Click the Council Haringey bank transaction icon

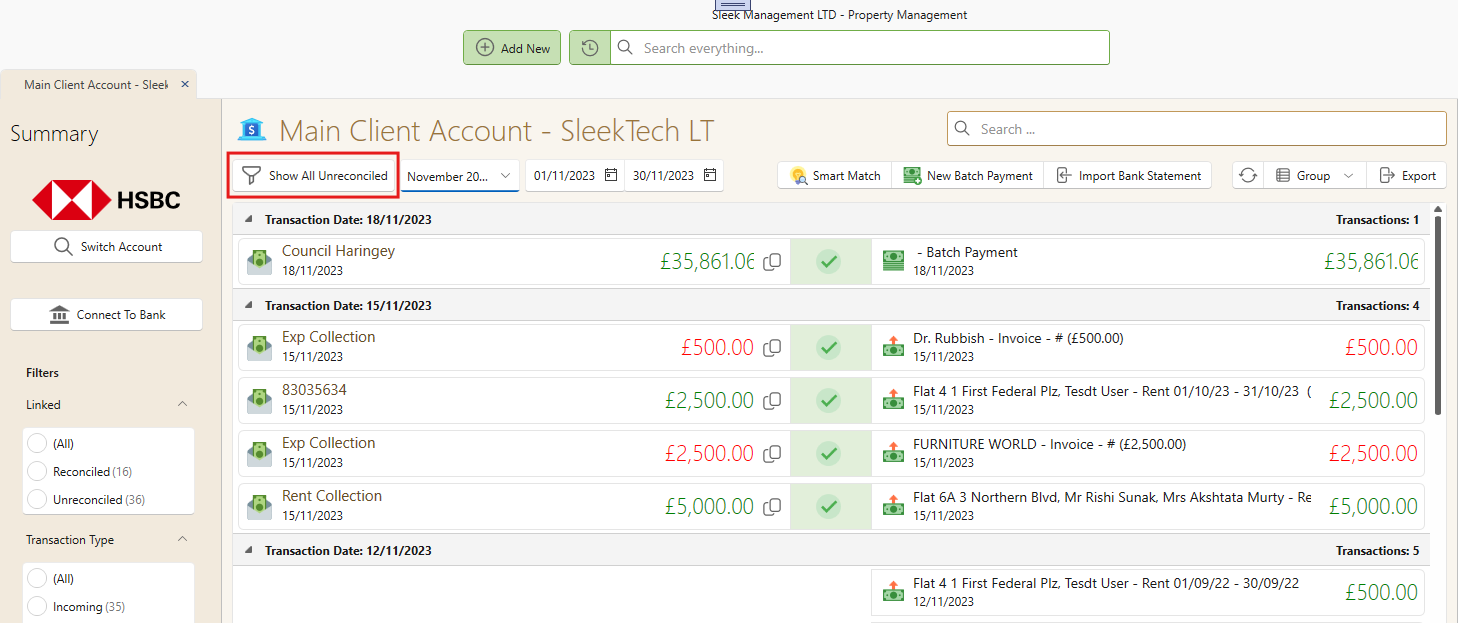[x=260, y=262]
